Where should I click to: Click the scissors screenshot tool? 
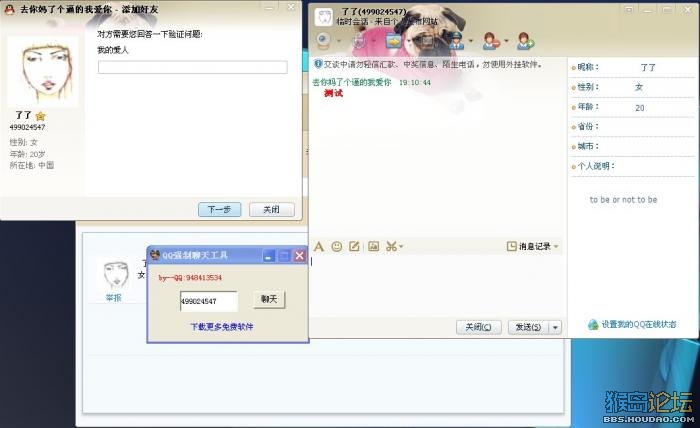pyautogui.click(x=391, y=246)
